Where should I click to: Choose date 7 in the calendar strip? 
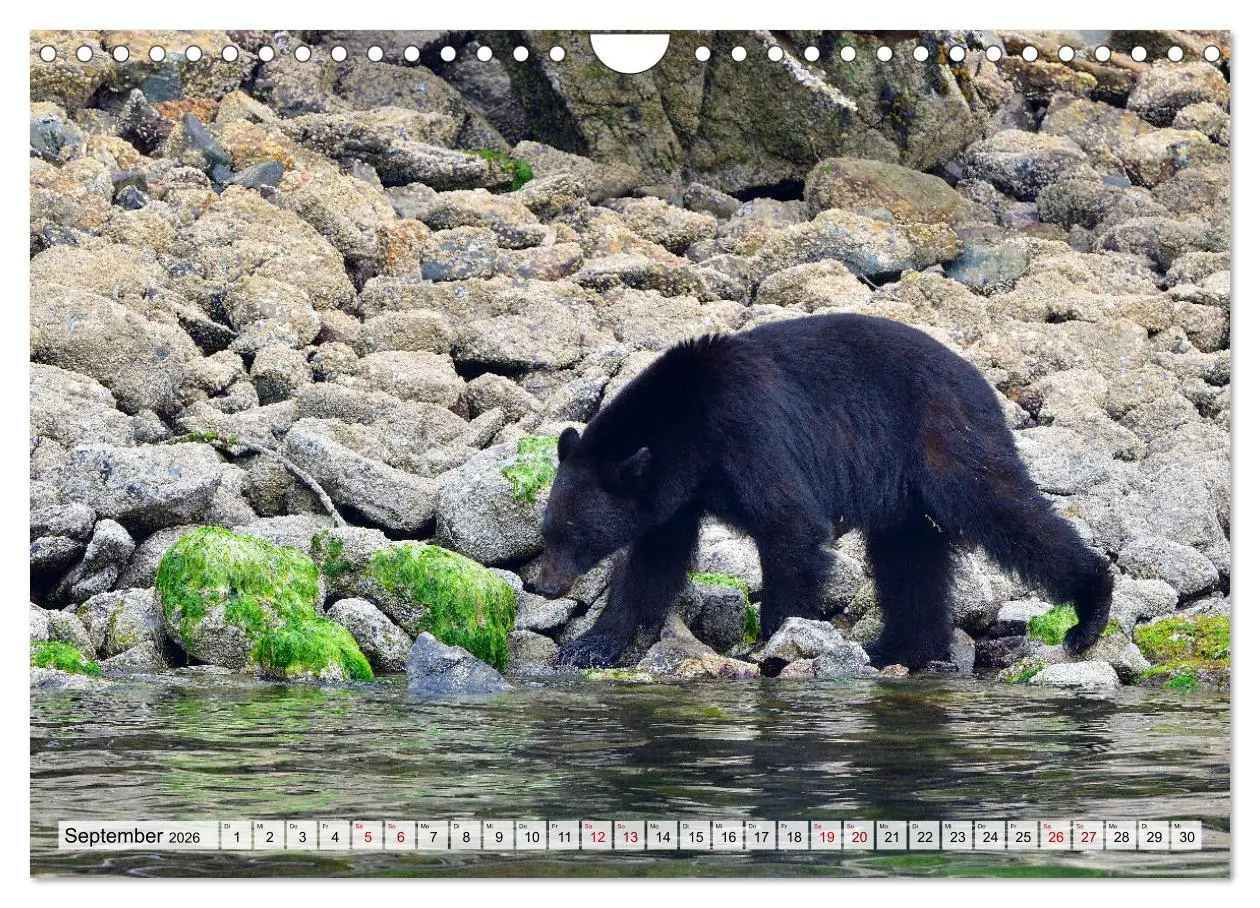click(432, 836)
